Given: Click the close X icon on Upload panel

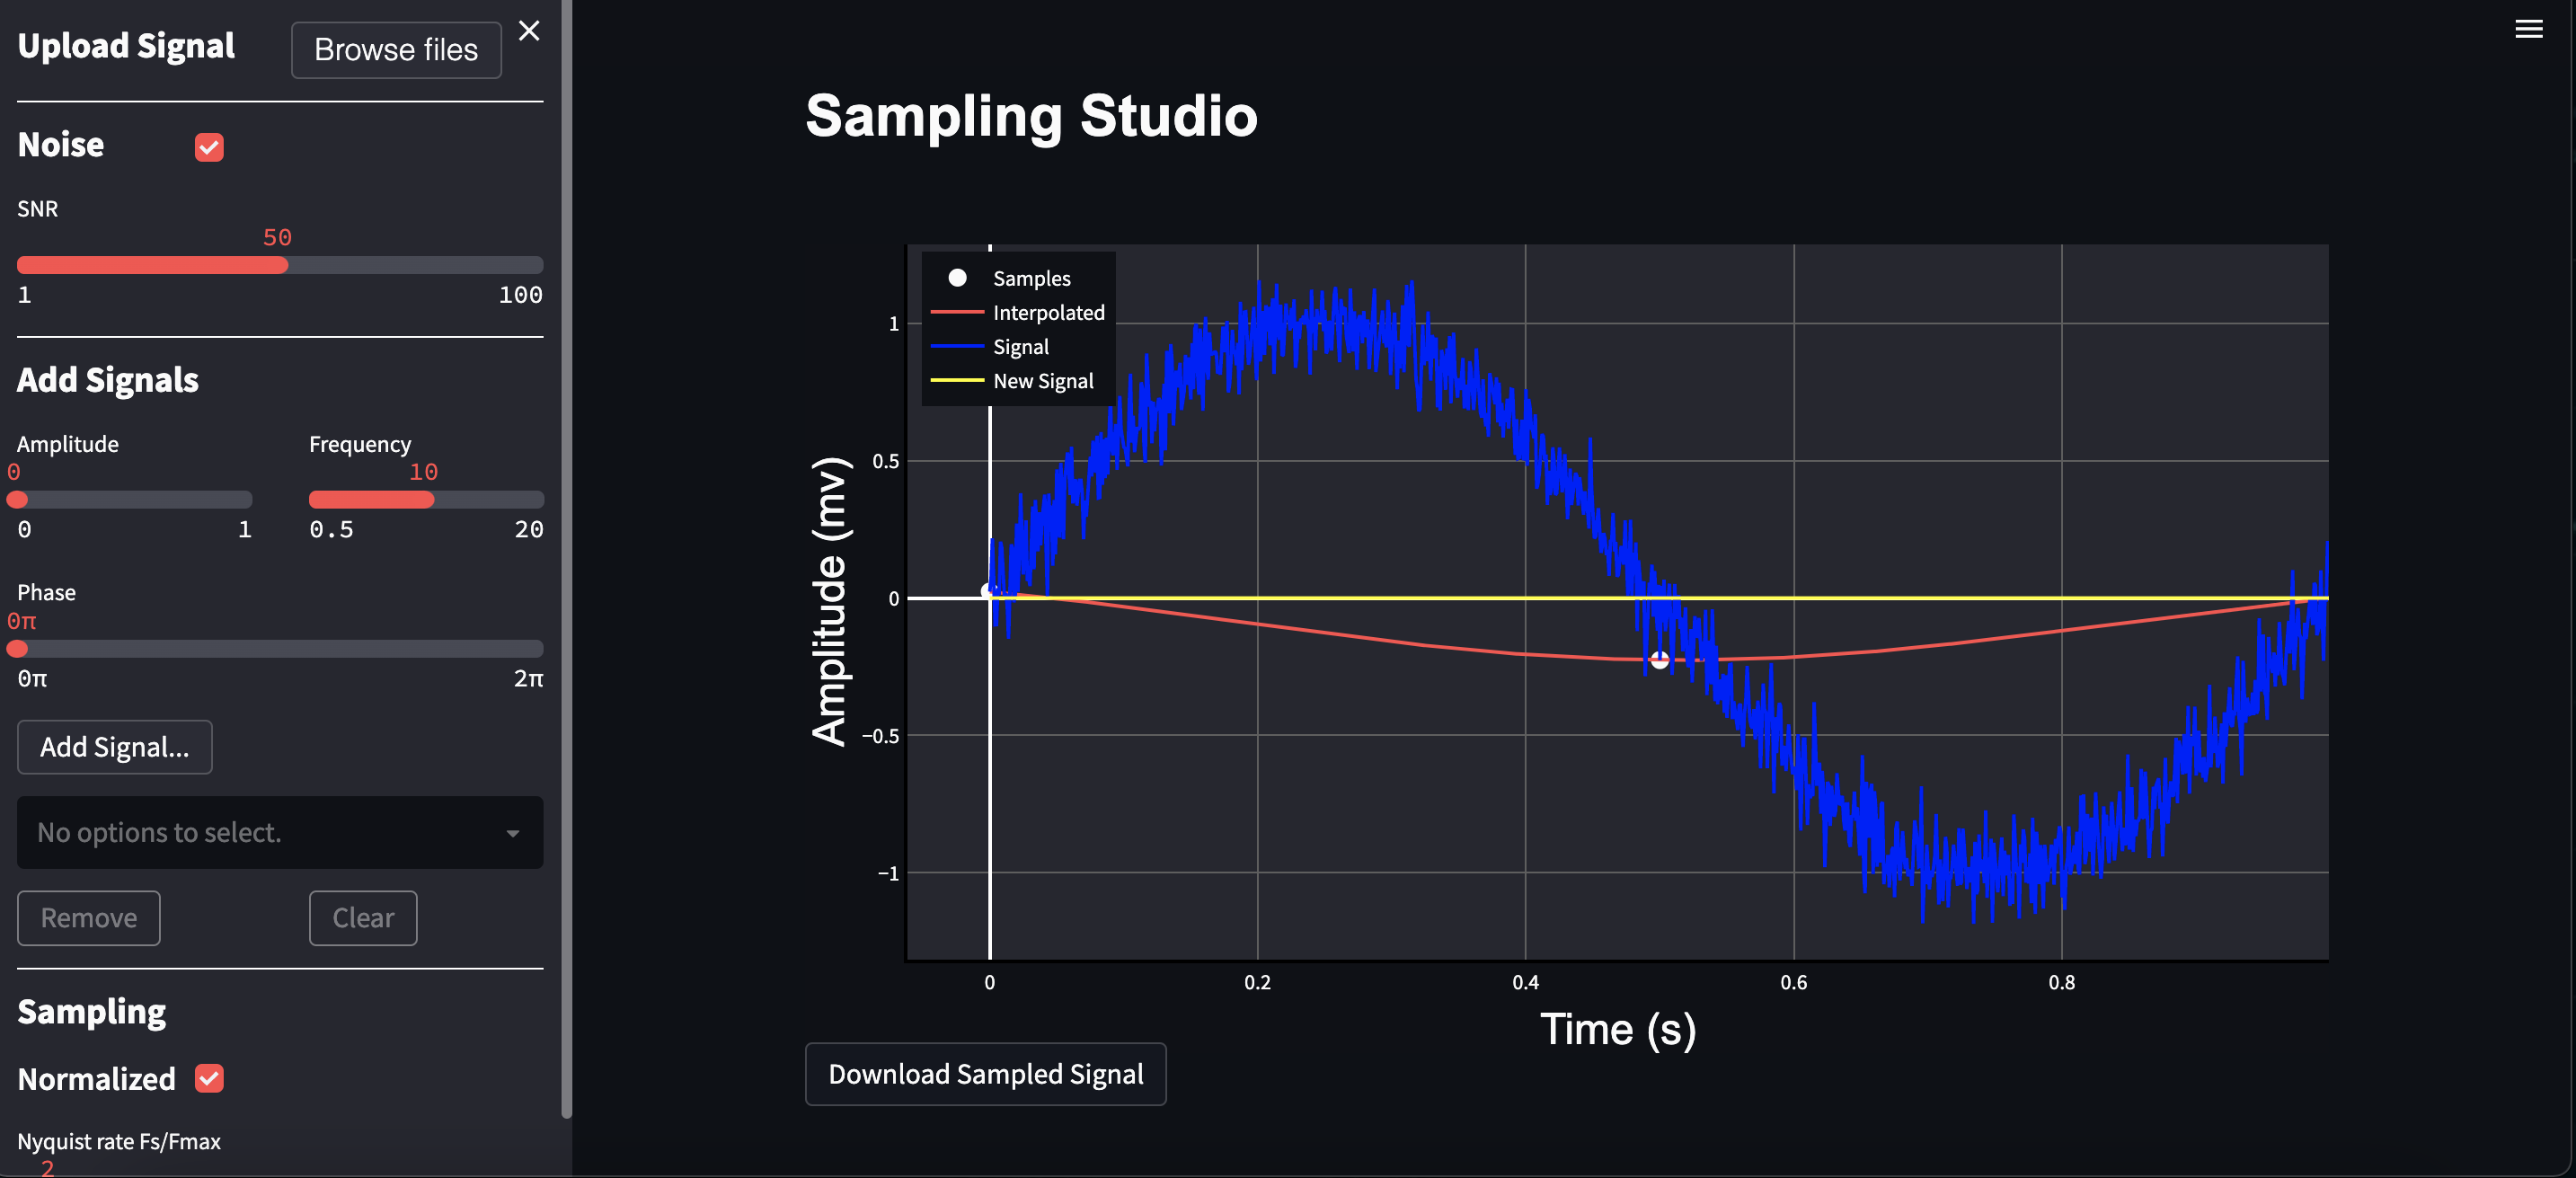Looking at the screenshot, I should (x=529, y=30).
